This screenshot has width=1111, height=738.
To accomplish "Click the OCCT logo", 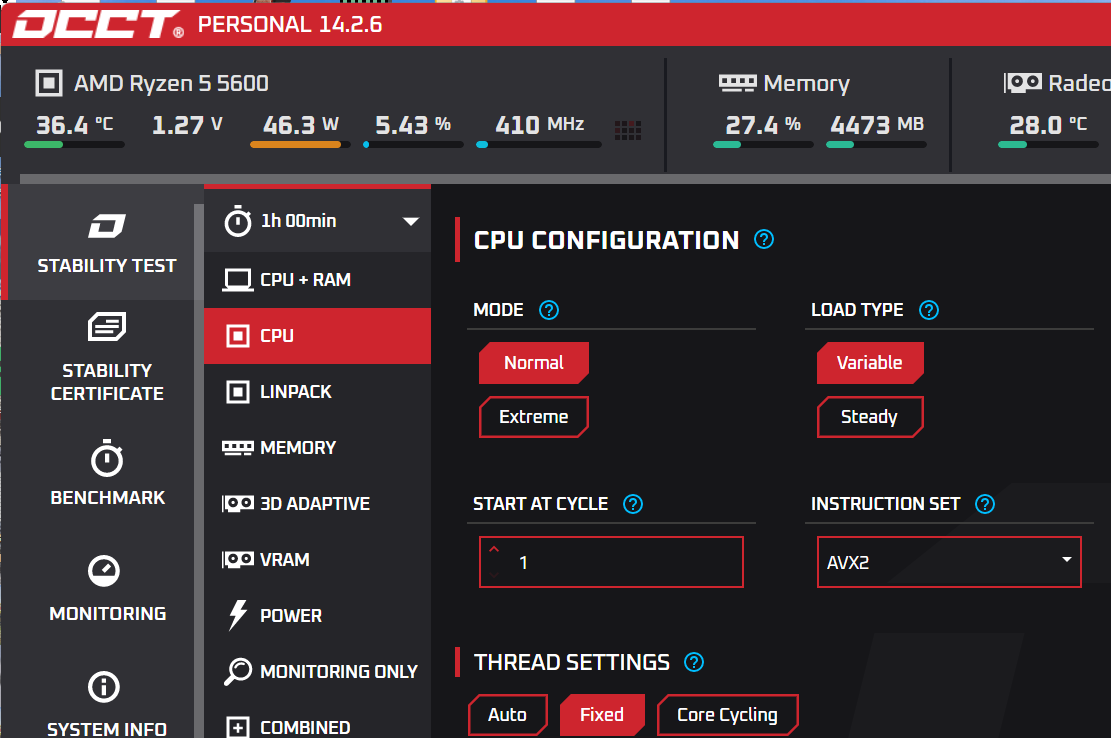I will pos(98,24).
